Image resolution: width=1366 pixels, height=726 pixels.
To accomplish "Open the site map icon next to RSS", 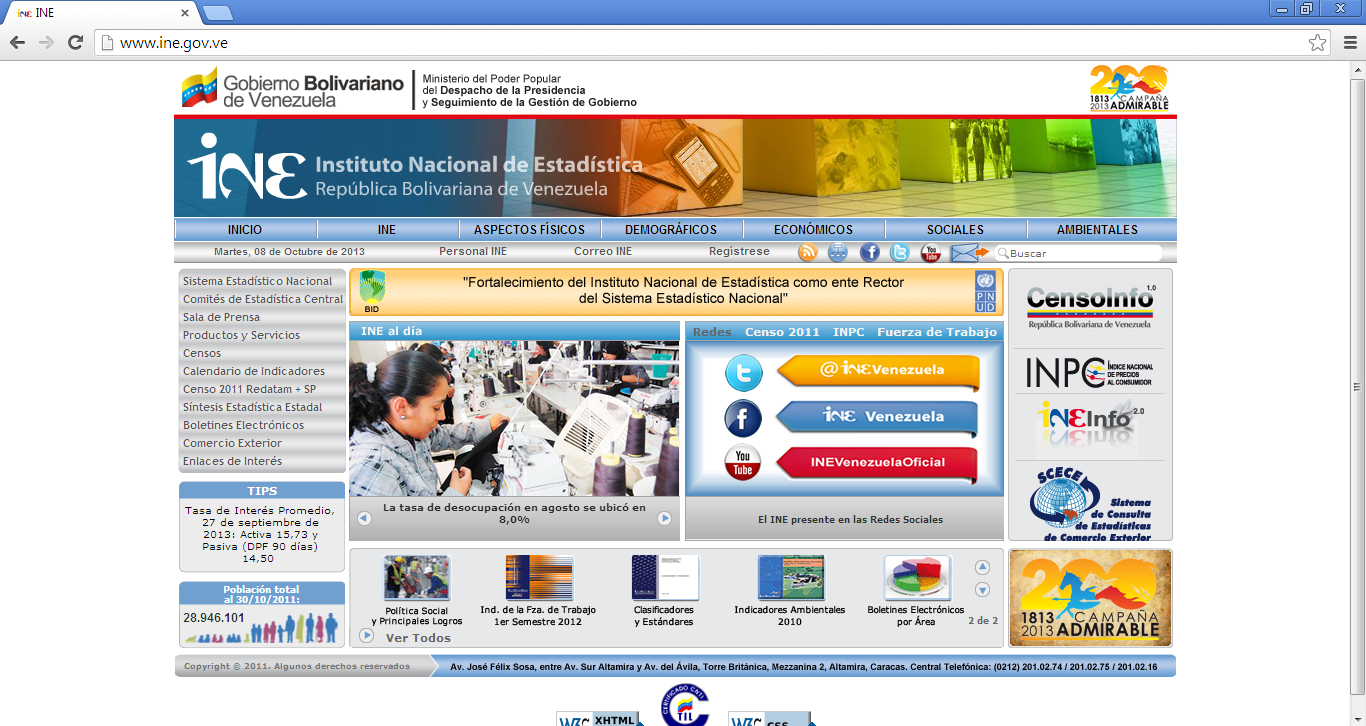I will point(838,253).
